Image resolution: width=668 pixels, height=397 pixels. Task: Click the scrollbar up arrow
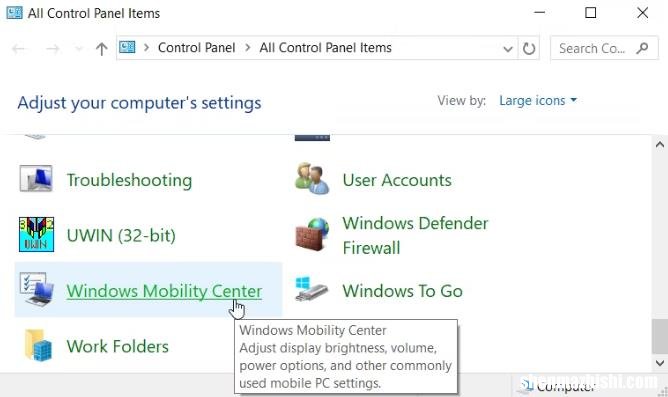(659, 145)
